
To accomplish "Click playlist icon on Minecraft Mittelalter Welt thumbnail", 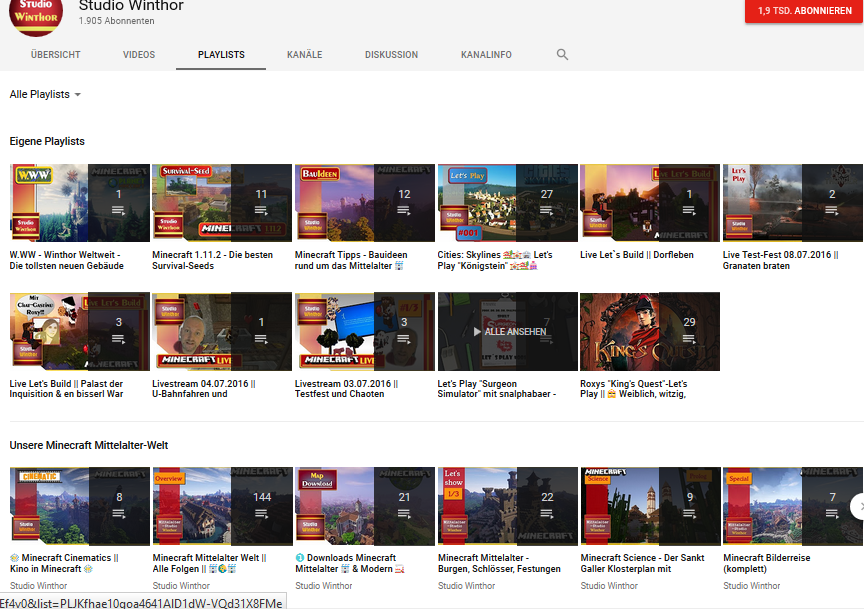I will coord(261,513).
